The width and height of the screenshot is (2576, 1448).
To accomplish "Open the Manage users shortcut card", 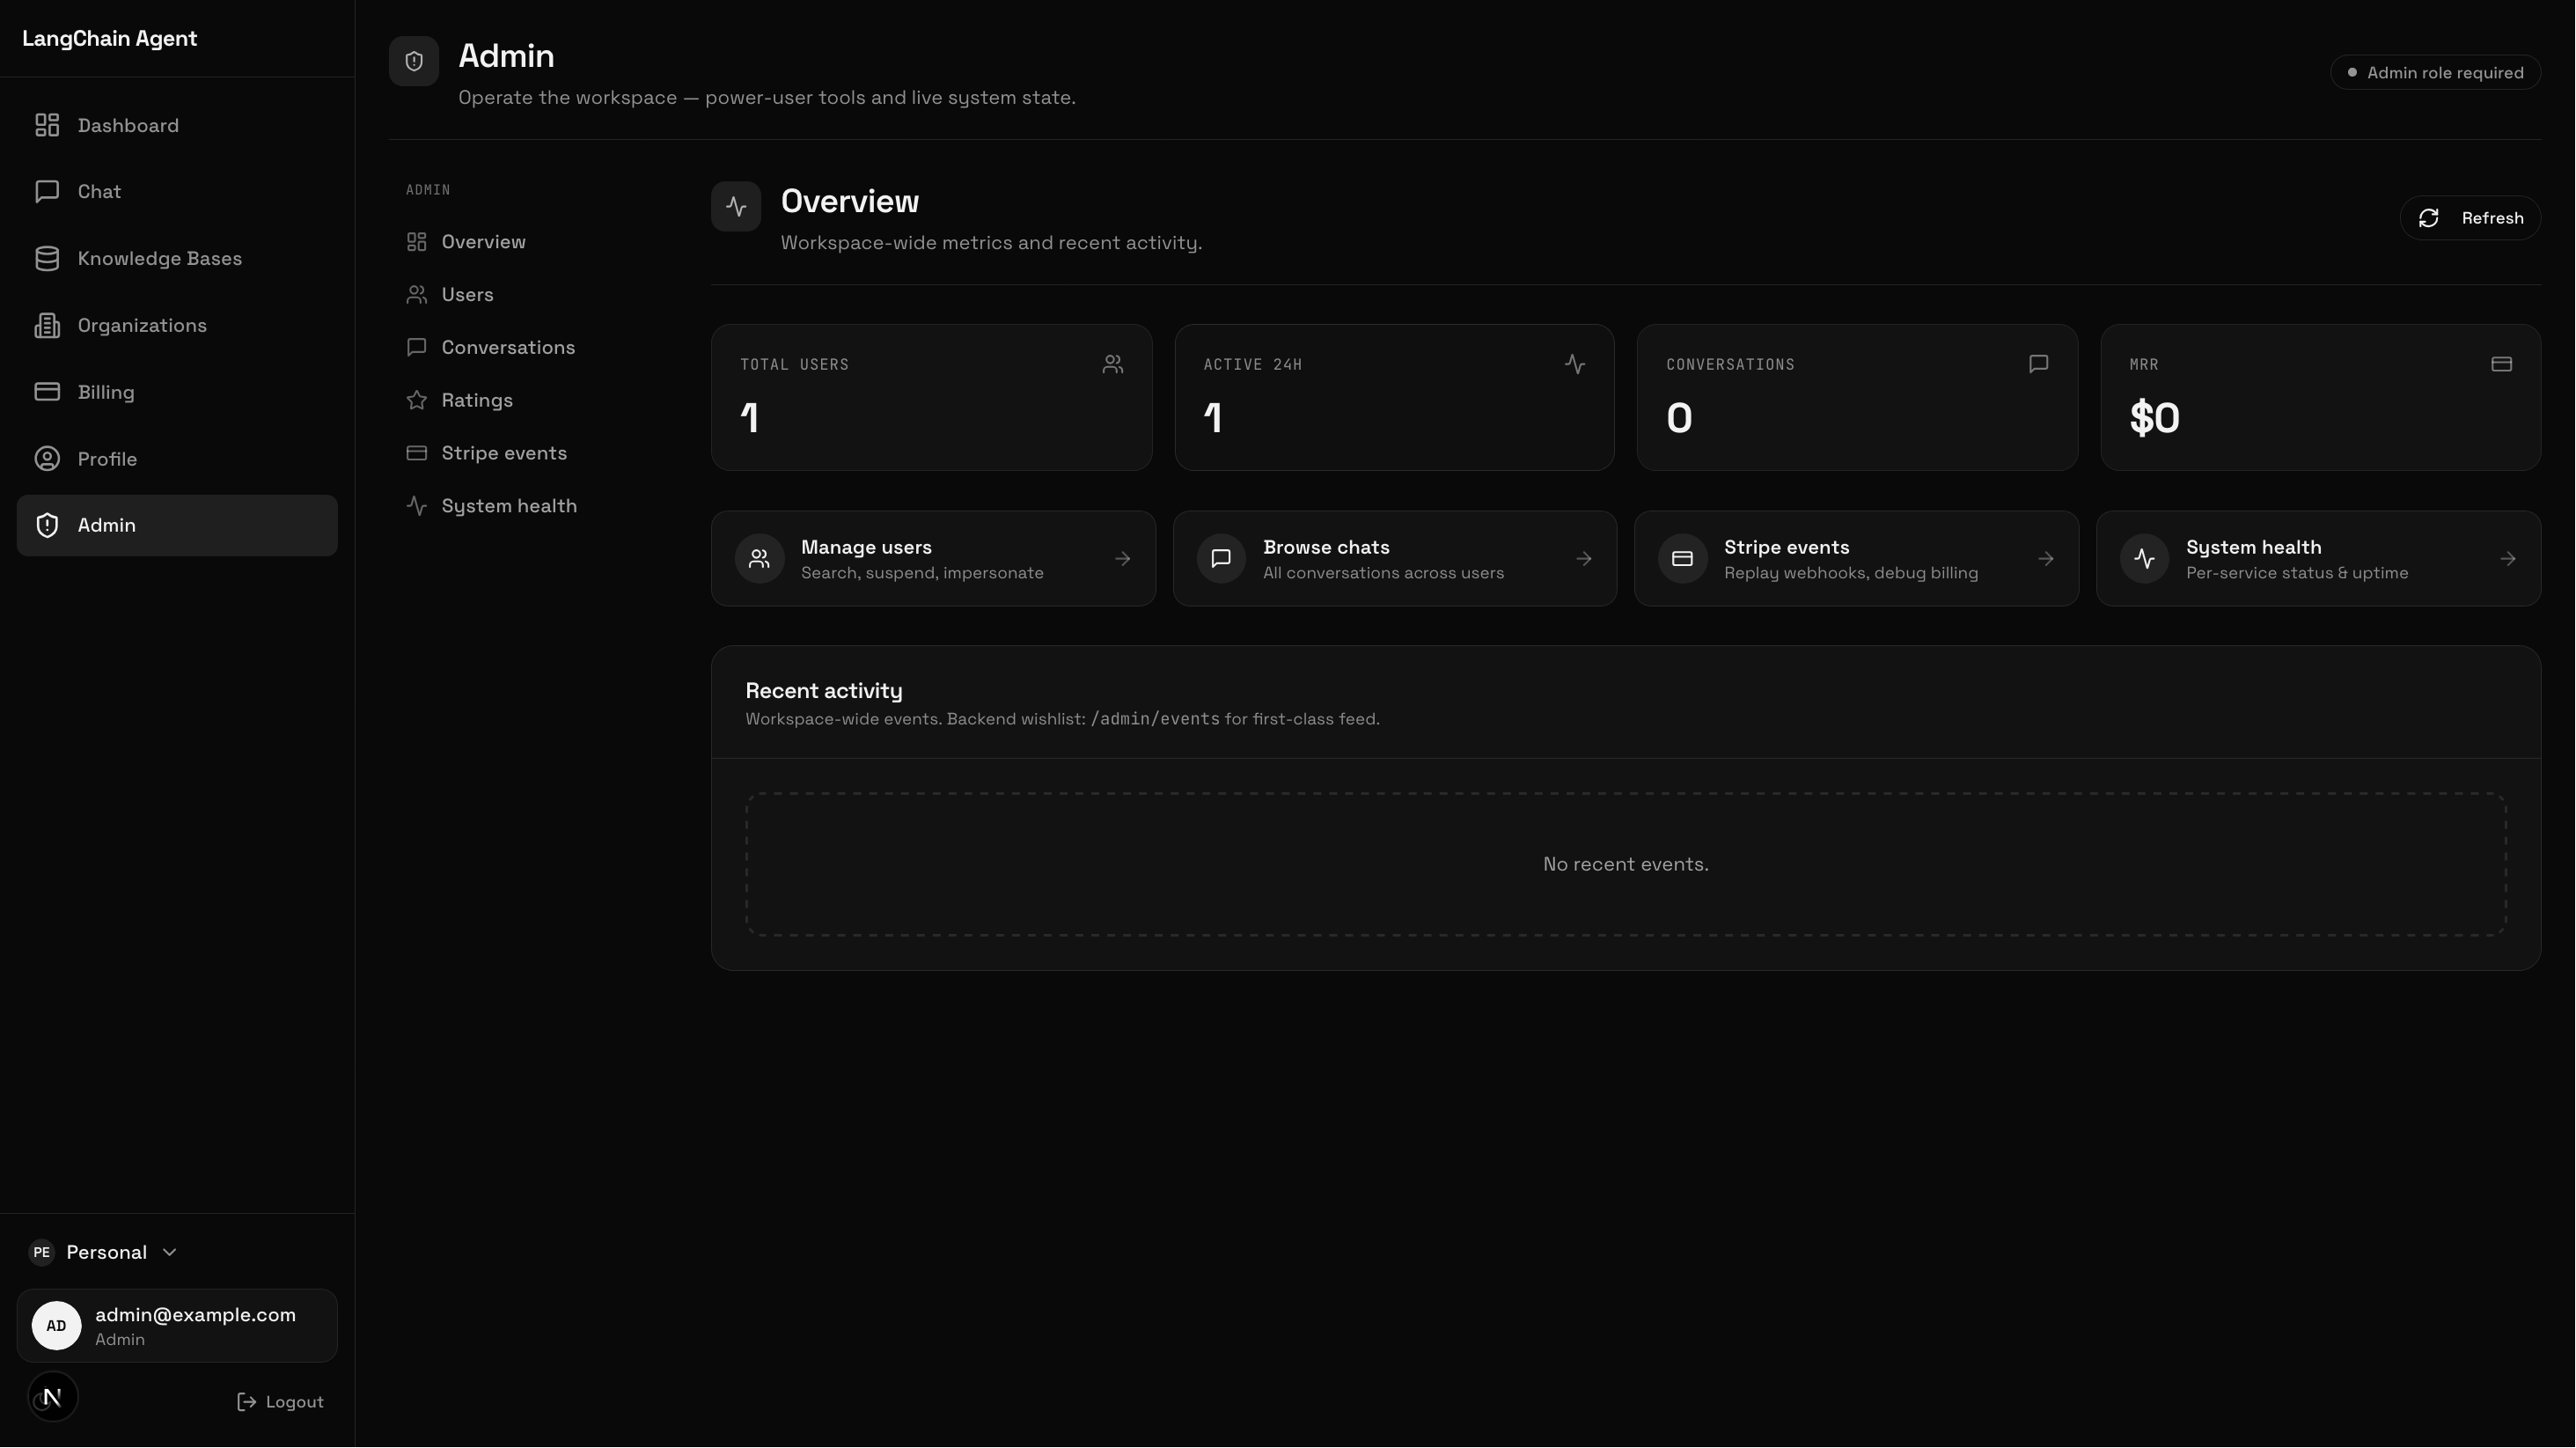I will [x=933, y=559].
